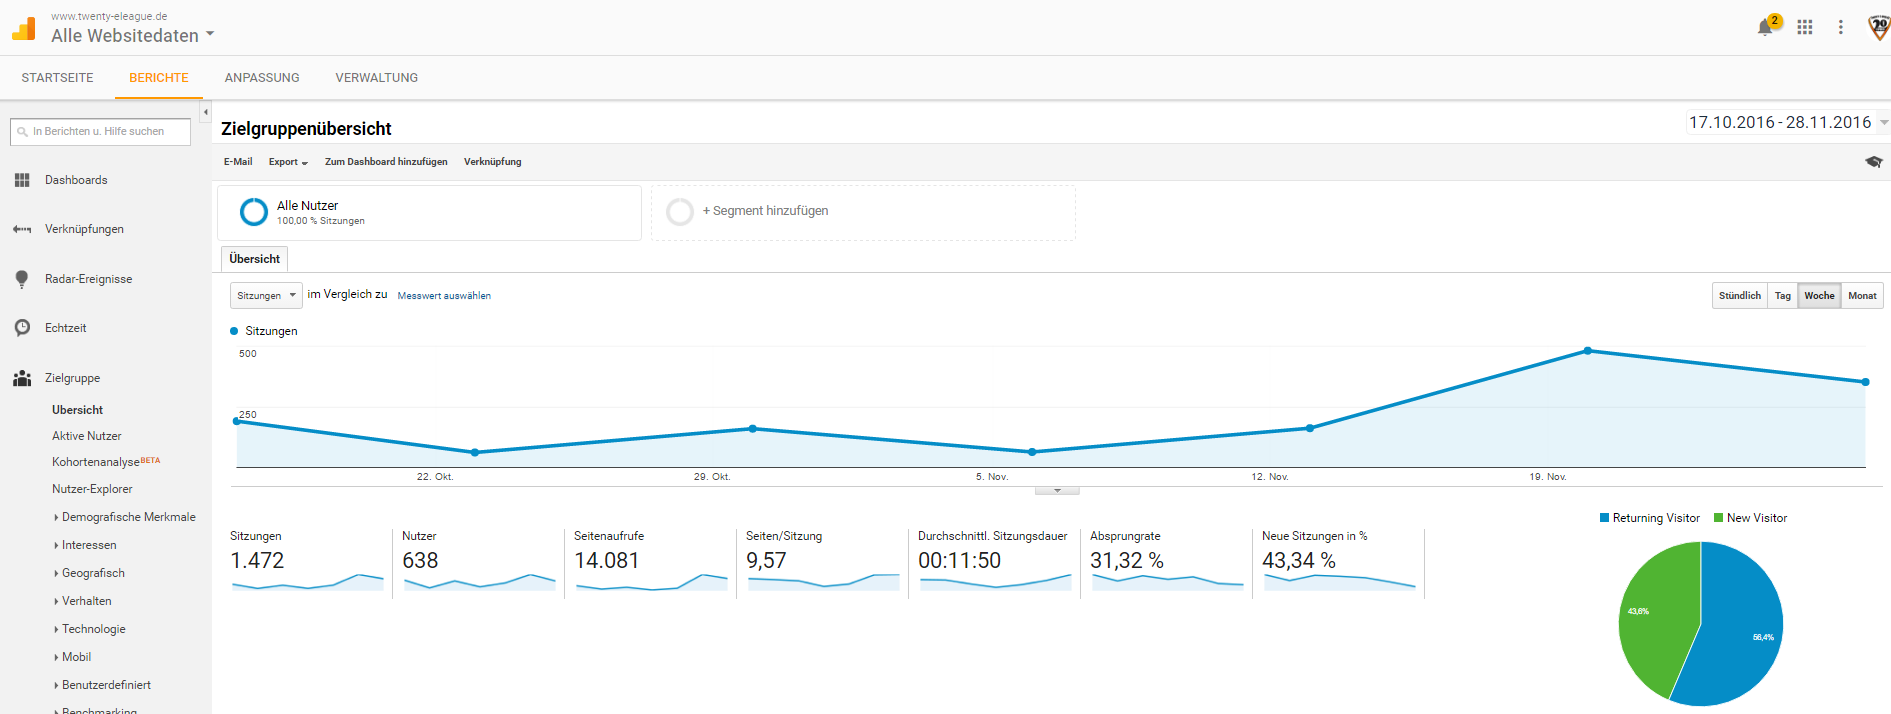Viewport: 1891px width, 714px height.
Task: Open the notifications bell icon
Action: click(1765, 27)
